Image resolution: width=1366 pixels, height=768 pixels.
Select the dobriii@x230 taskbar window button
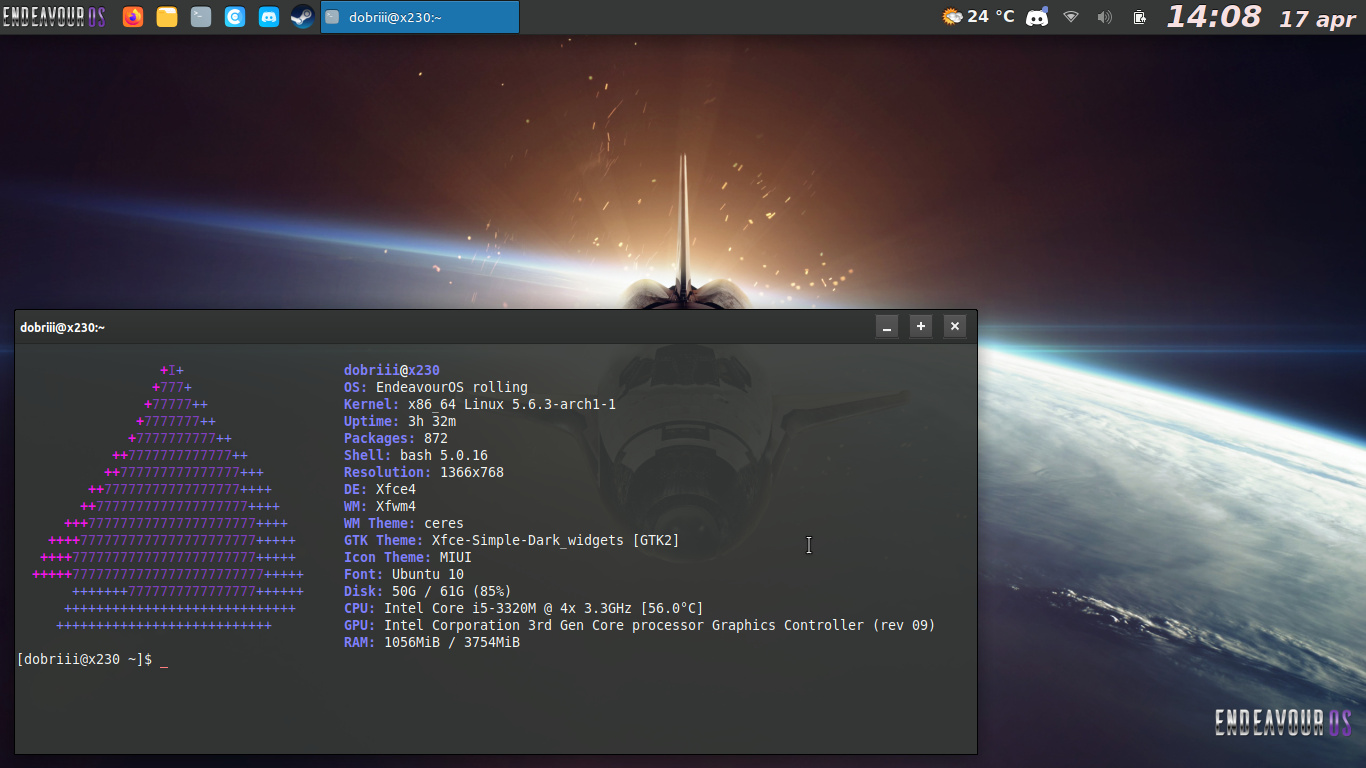point(420,17)
